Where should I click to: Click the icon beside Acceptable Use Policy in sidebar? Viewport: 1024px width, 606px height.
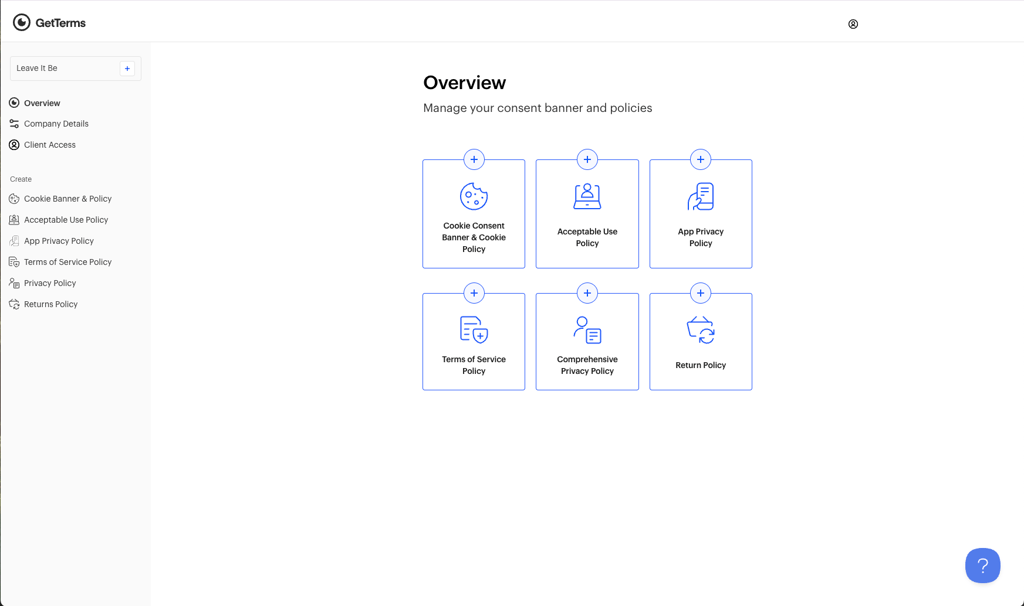click(x=14, y=220)
